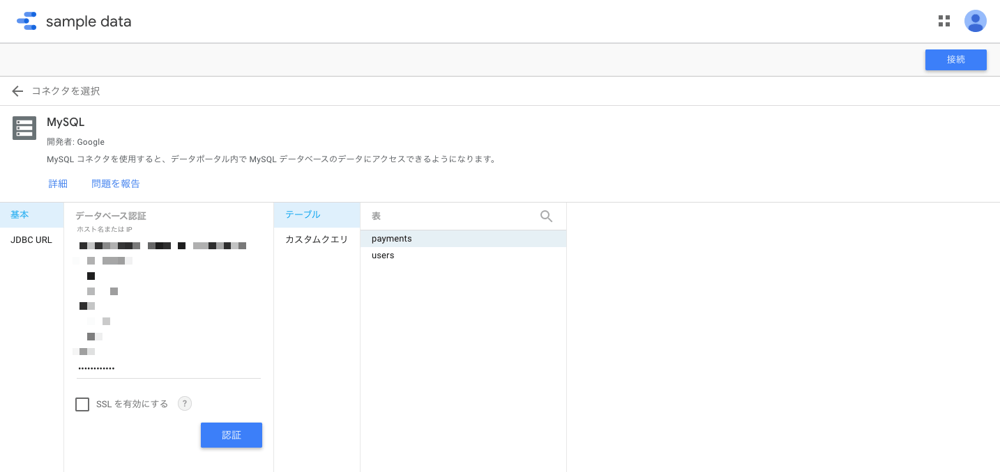
Task: Open the user account avatar
Action: click(975, 21)
